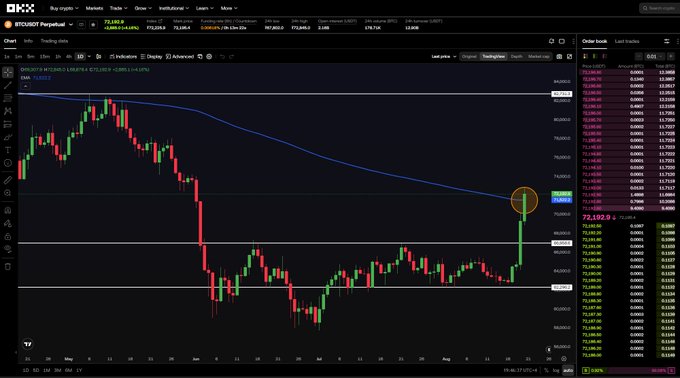Open the Indicators button
The width and height of the screenshot is (680, 378).
[123, 56]
